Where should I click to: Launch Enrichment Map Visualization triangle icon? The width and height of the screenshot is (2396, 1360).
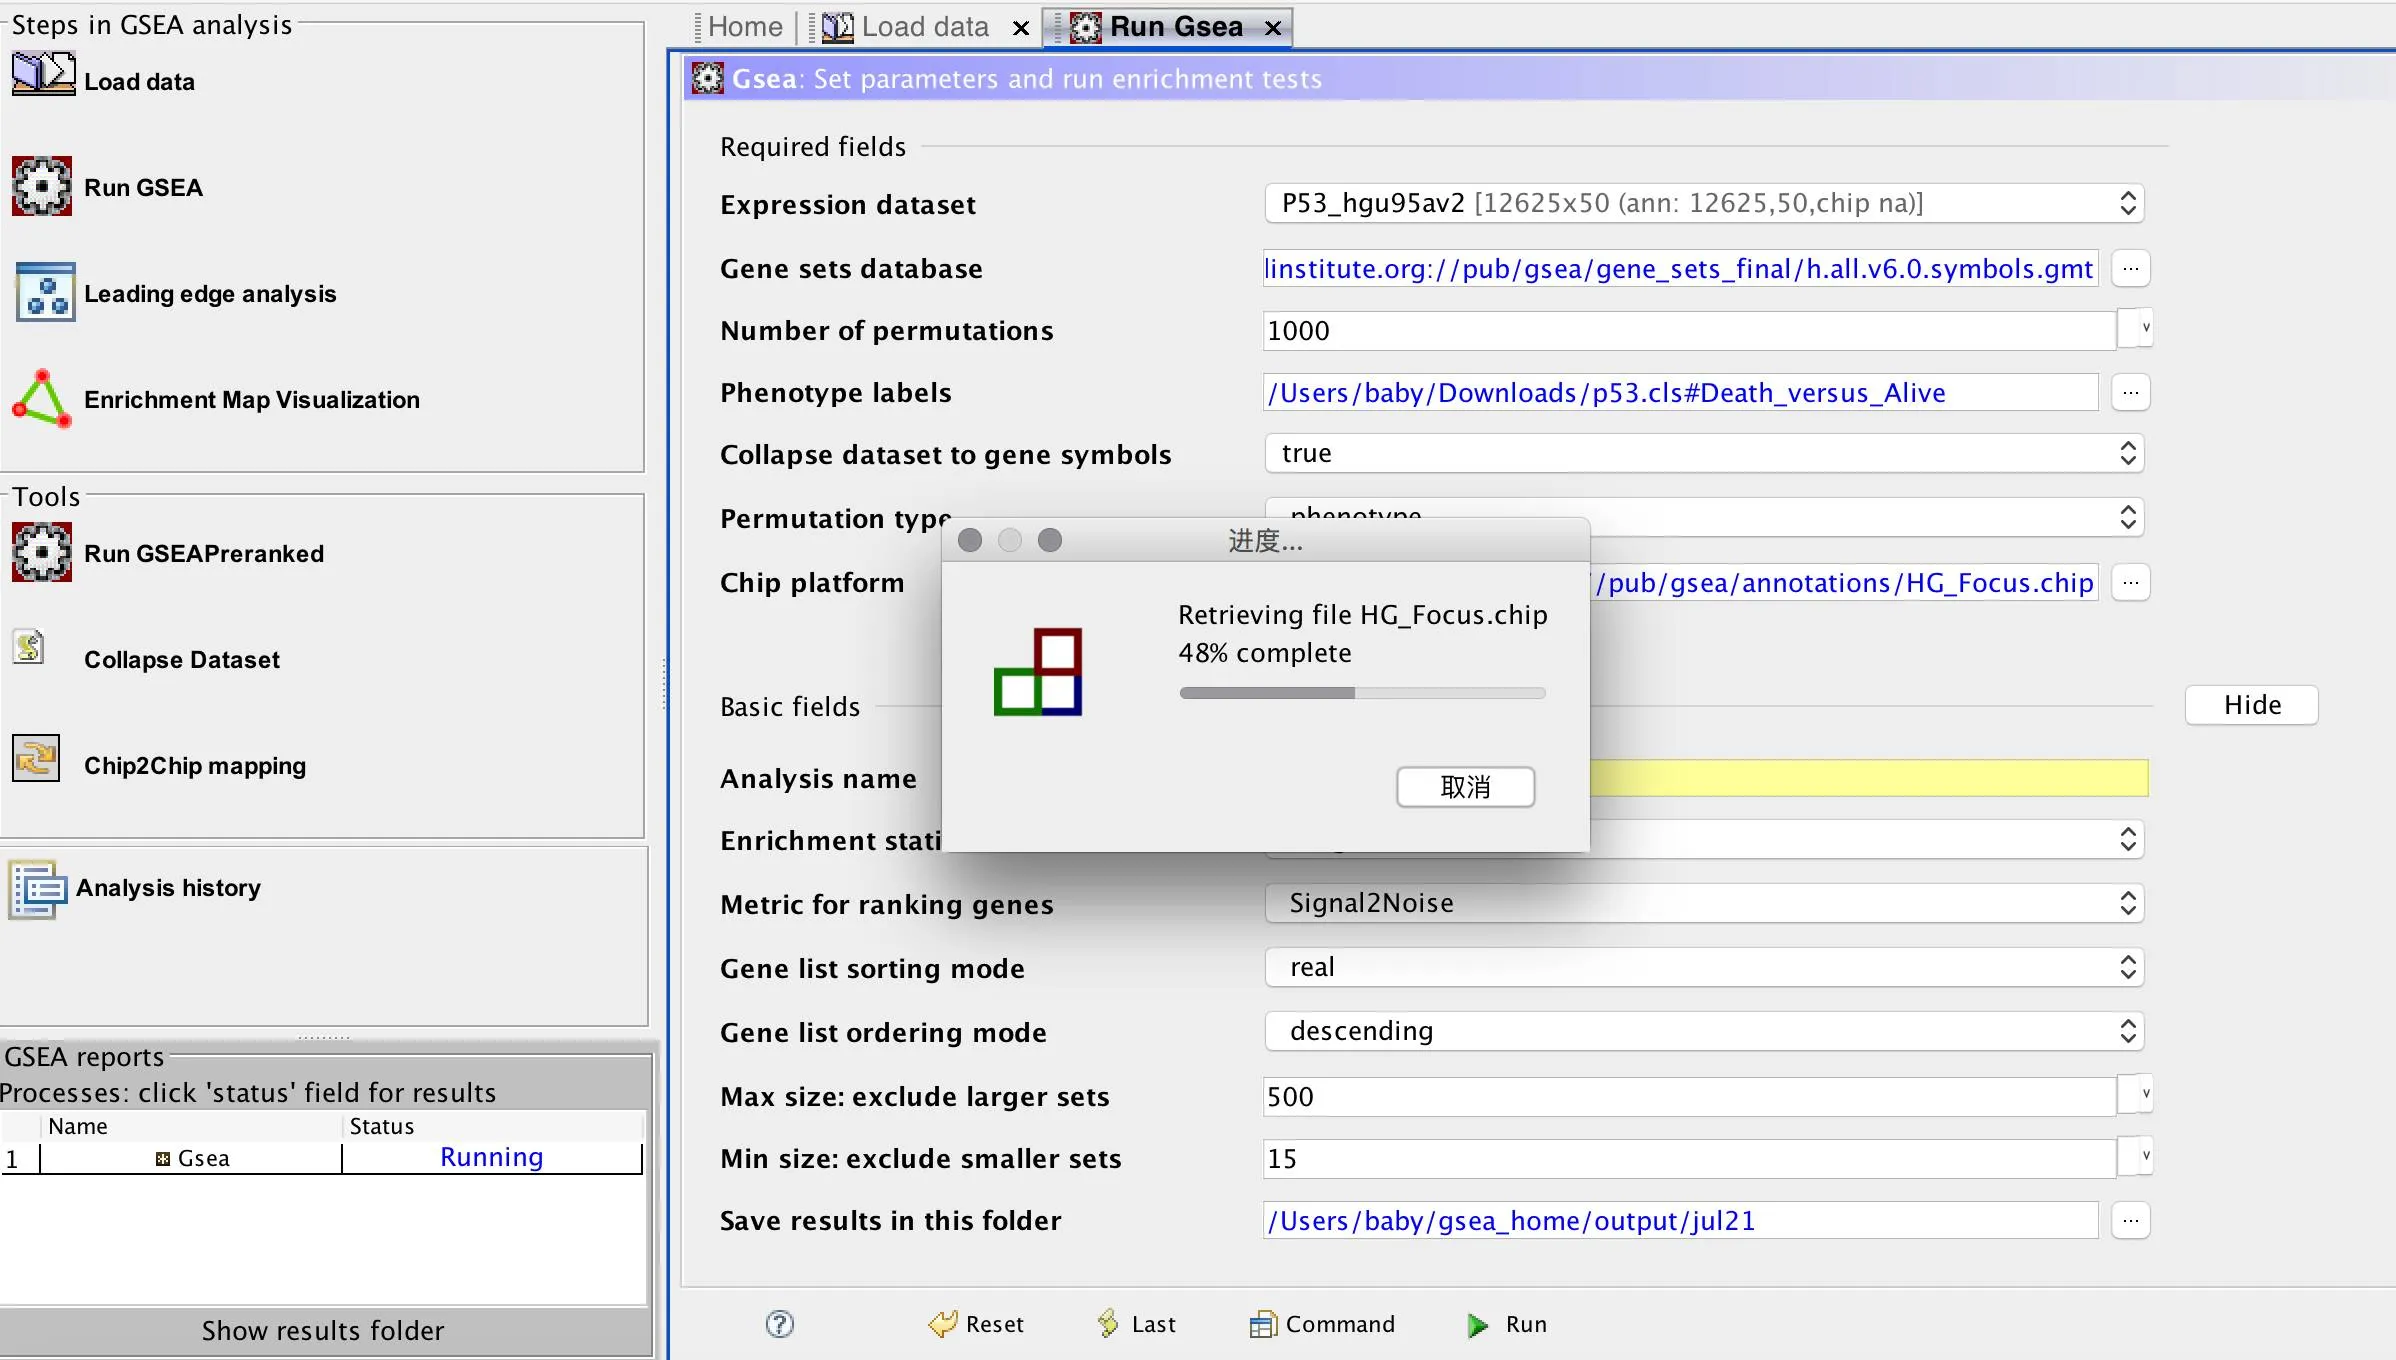pyautogui.click(x=42, y=399)
